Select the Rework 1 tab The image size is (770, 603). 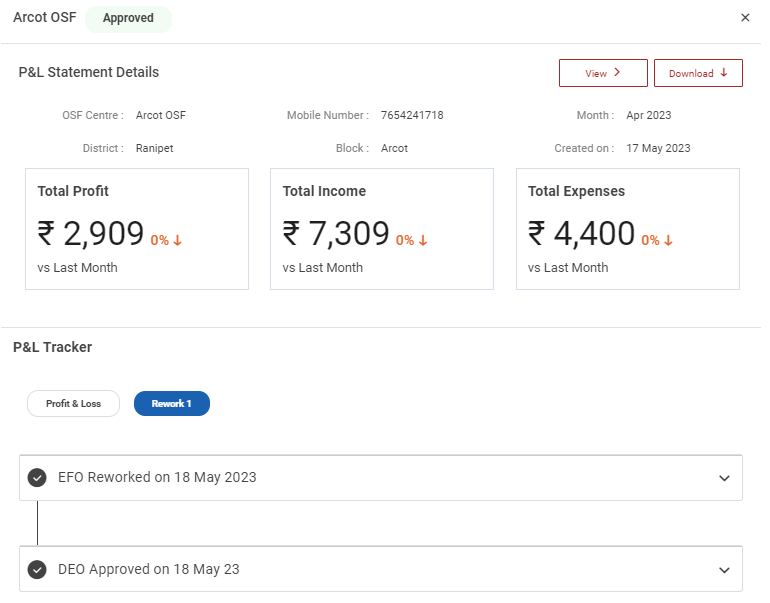171,404
